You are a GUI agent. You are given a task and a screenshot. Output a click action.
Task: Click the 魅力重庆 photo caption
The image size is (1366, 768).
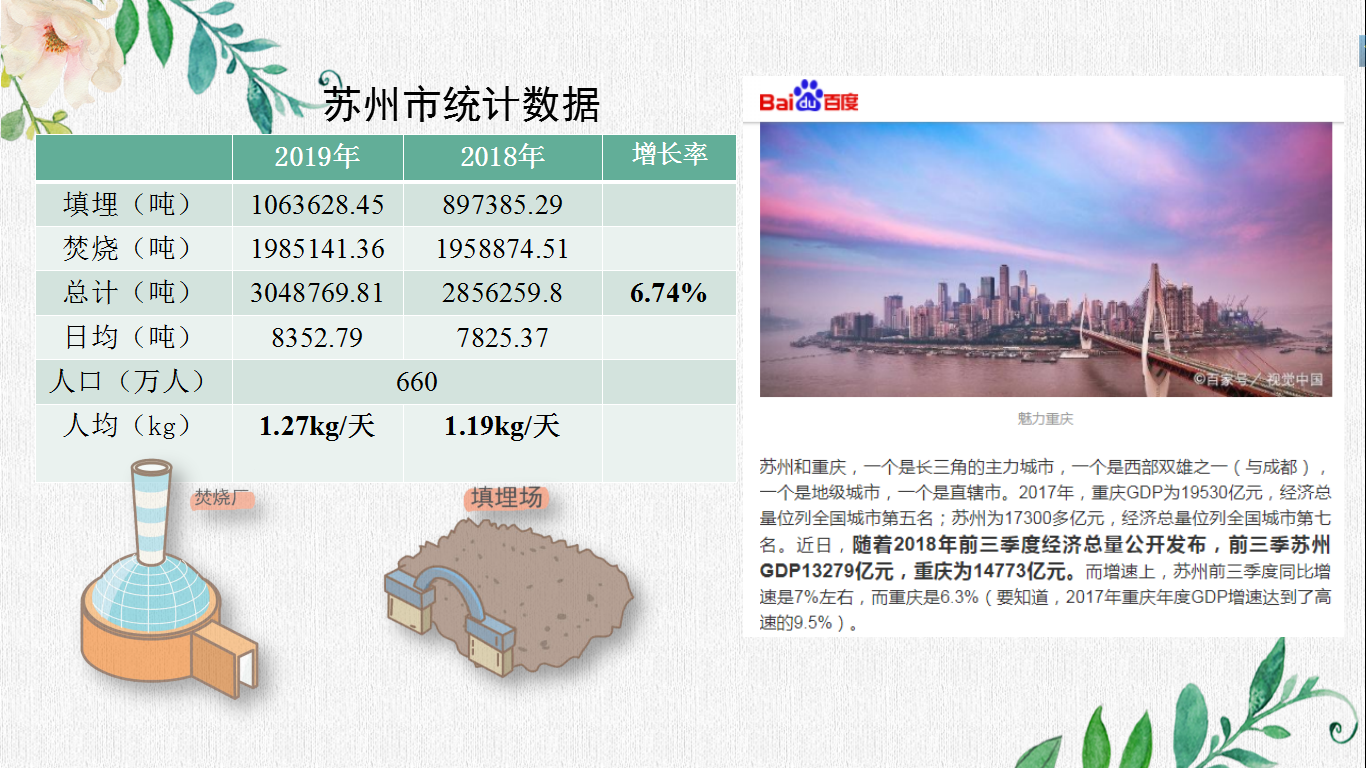(x=1045, y=419)
